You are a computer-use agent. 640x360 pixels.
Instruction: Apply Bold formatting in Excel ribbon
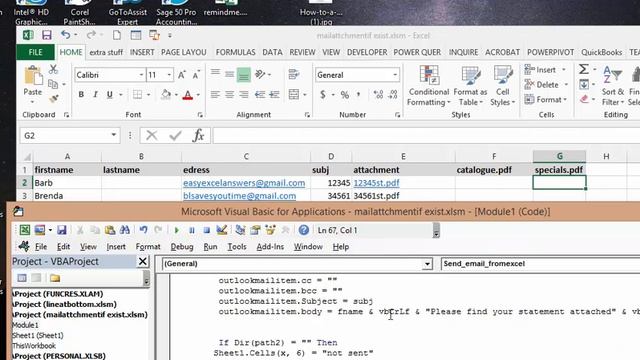[81, 95]
